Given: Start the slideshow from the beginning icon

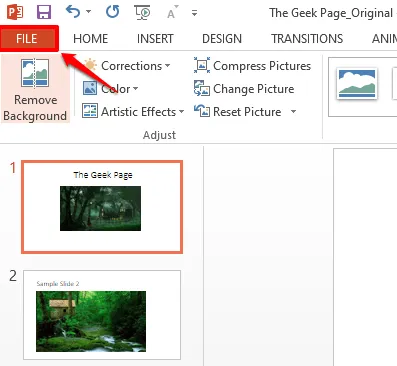Looking at the screenshot, I should click(142, 12).
